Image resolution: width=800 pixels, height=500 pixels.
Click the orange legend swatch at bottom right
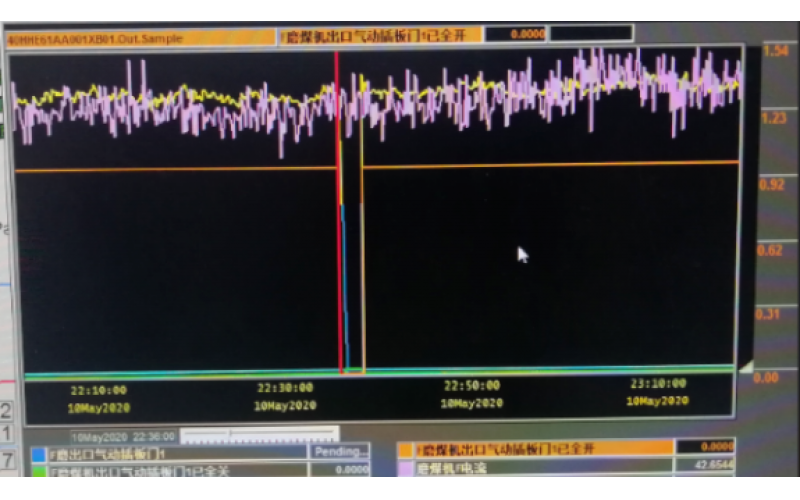(x=405, y=449)
